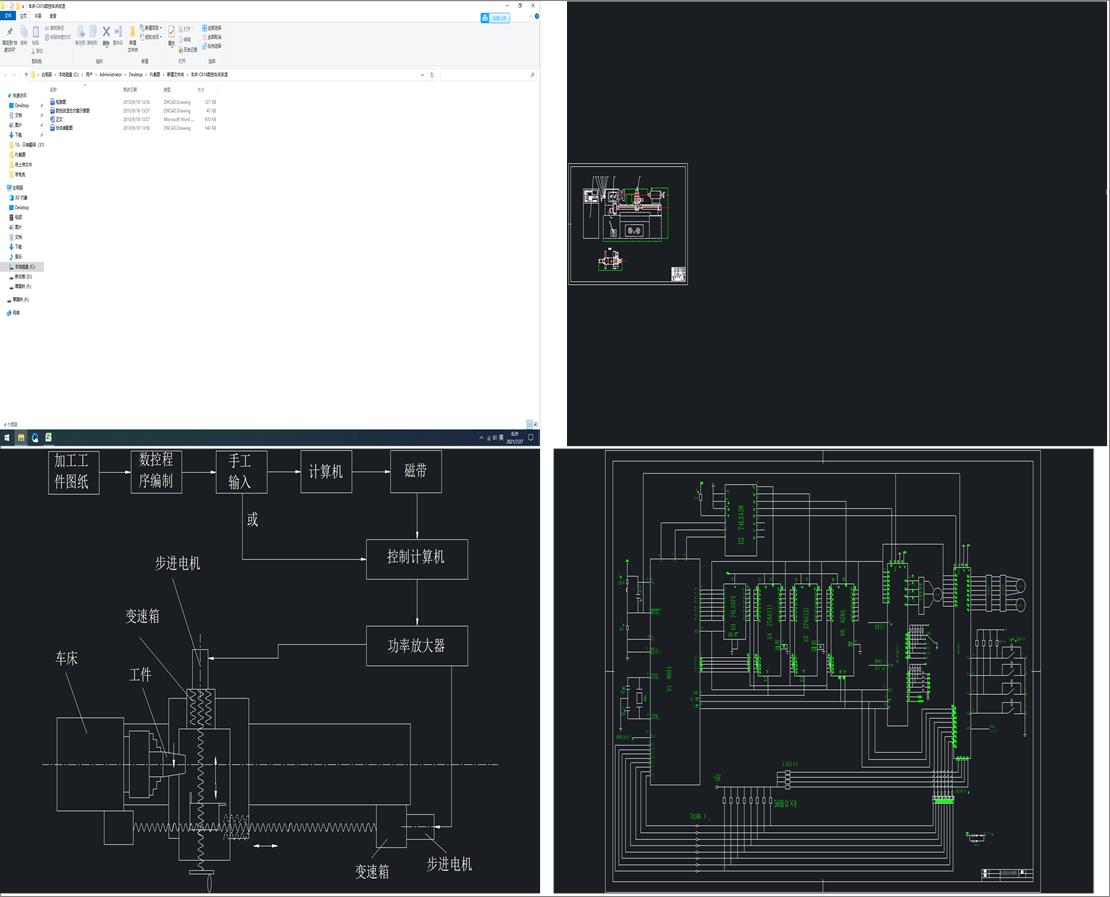Open the blue File tab in the ribbon

coord(8,16)
